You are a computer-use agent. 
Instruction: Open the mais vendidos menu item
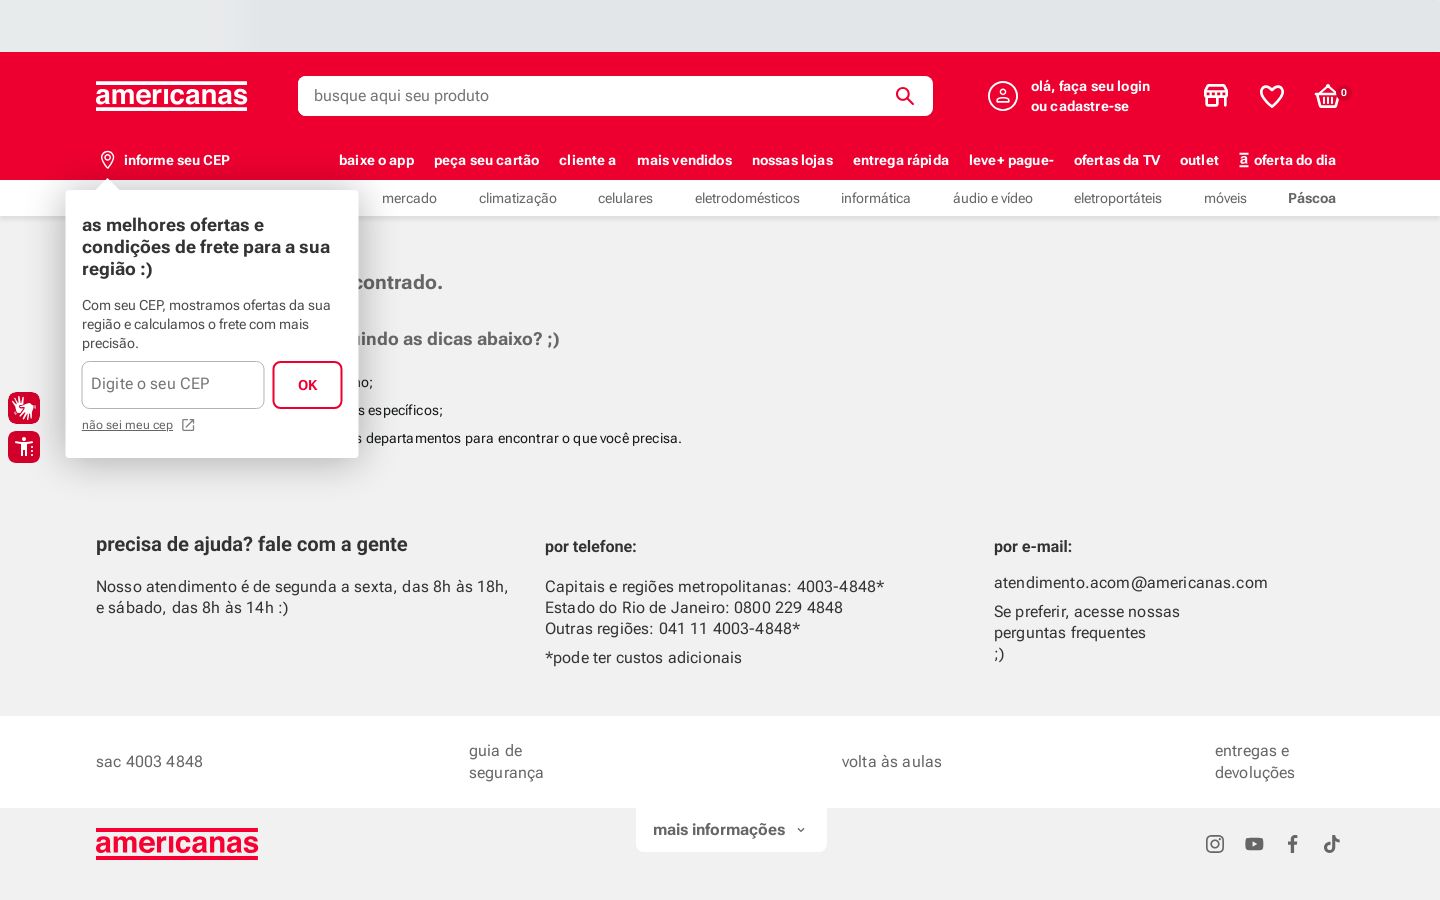(684, 160)
